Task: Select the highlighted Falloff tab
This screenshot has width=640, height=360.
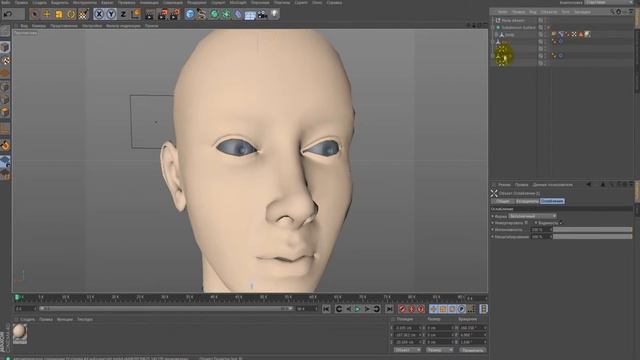Action: (552, 201)
